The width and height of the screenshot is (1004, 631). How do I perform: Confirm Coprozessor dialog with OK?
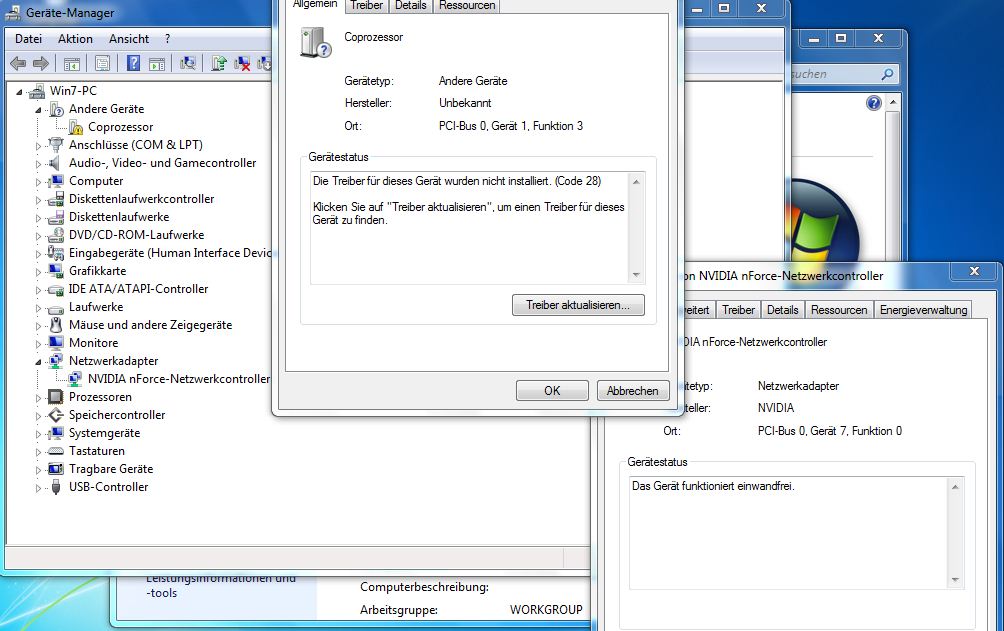pyautogui.click(x=552, y=391)
